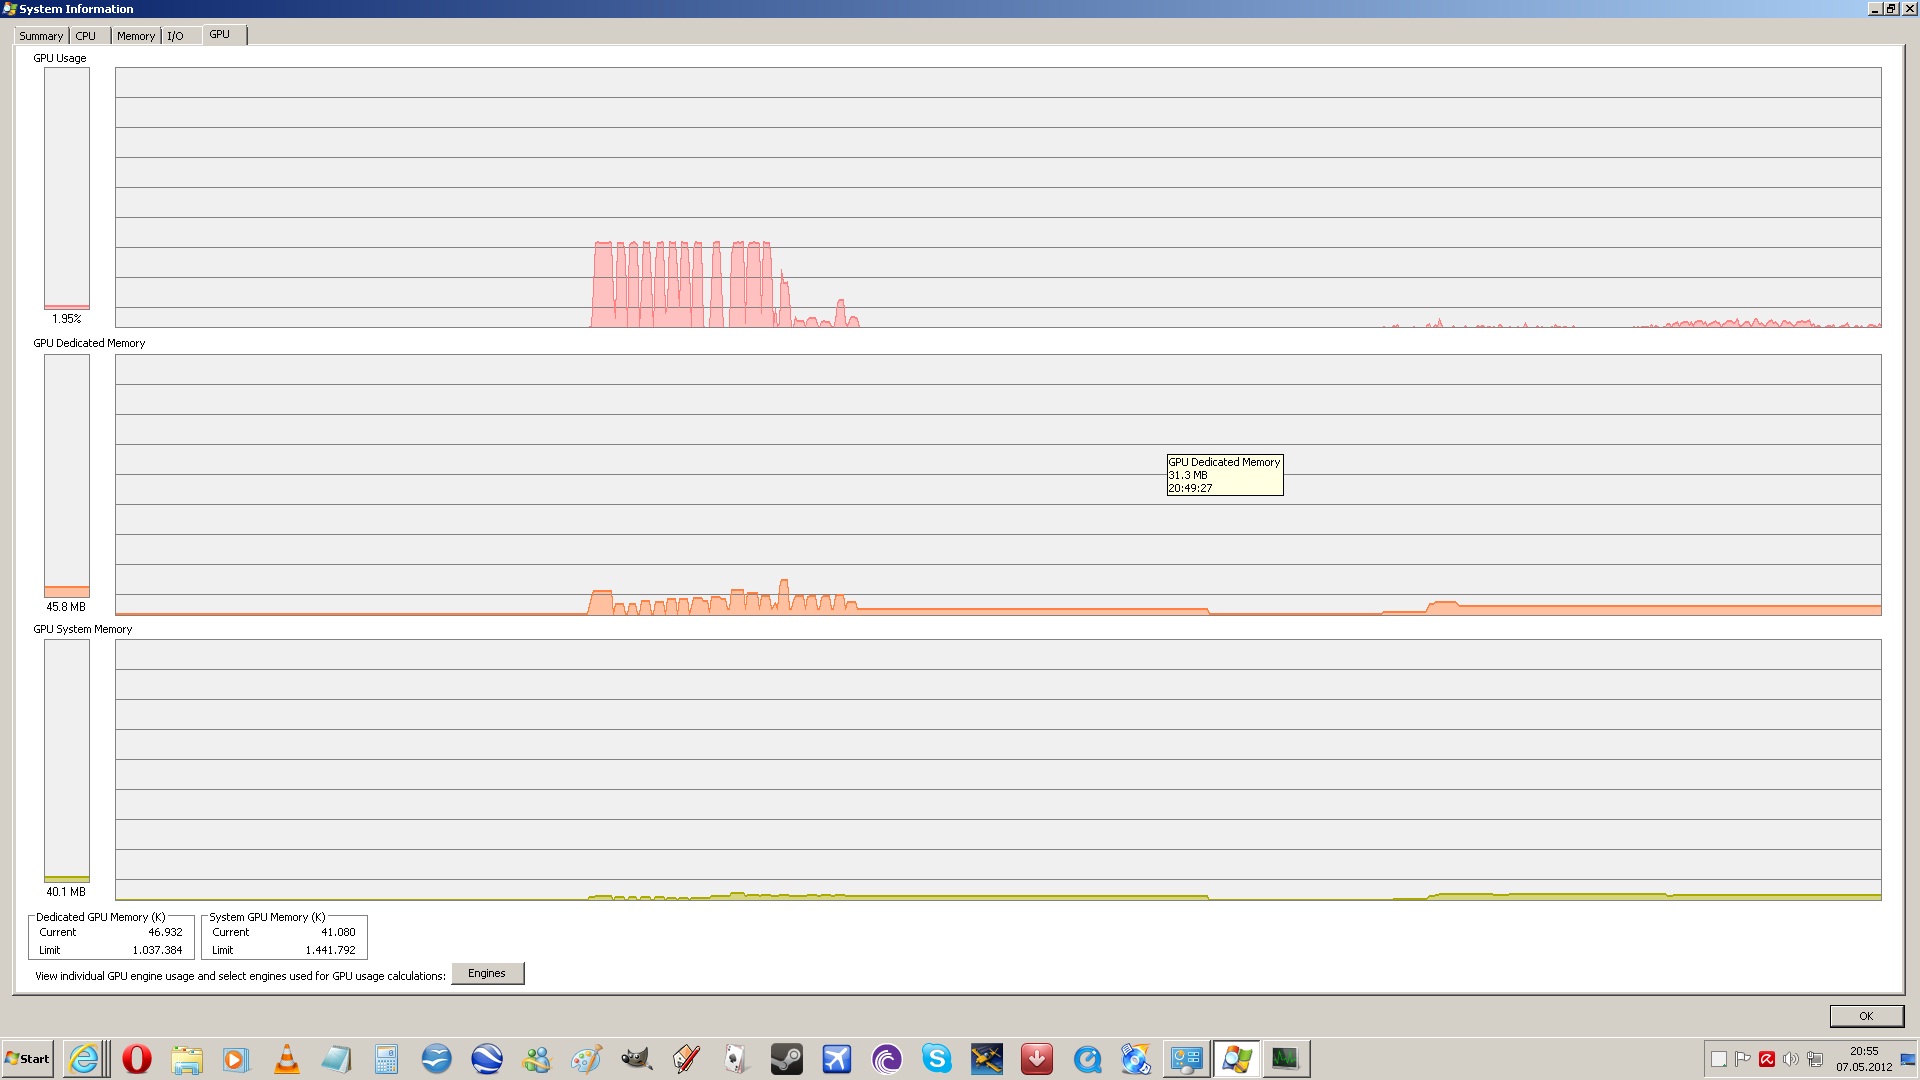The height and width of the screenshot is (1080, 1920).
Task: Click the Internet Explorer icon
Action: tap(85, 1059)
